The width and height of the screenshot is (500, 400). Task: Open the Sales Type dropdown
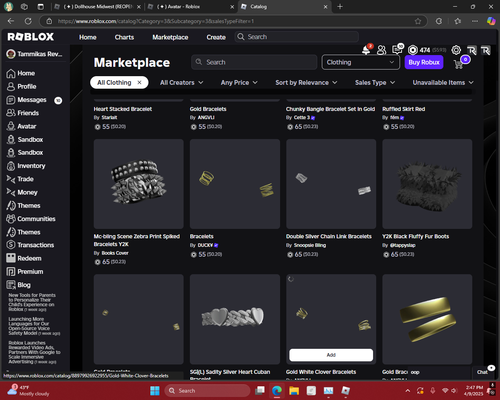[x=375, y=83]
